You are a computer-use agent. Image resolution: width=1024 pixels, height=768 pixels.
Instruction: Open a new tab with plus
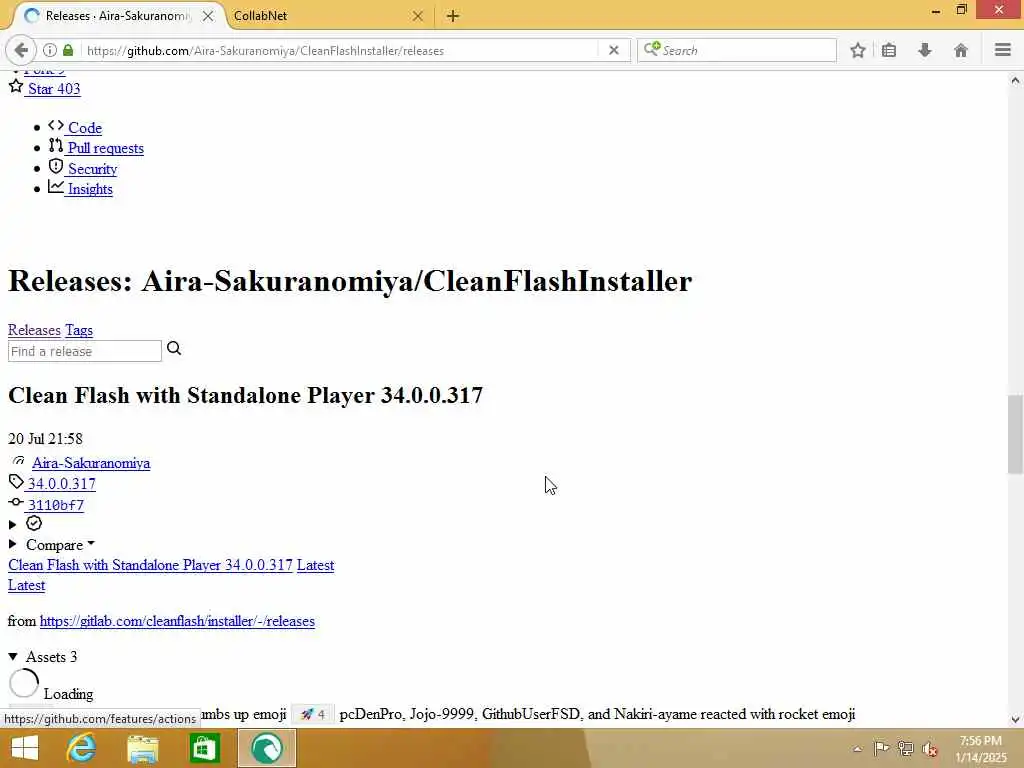tap(453, 16)
